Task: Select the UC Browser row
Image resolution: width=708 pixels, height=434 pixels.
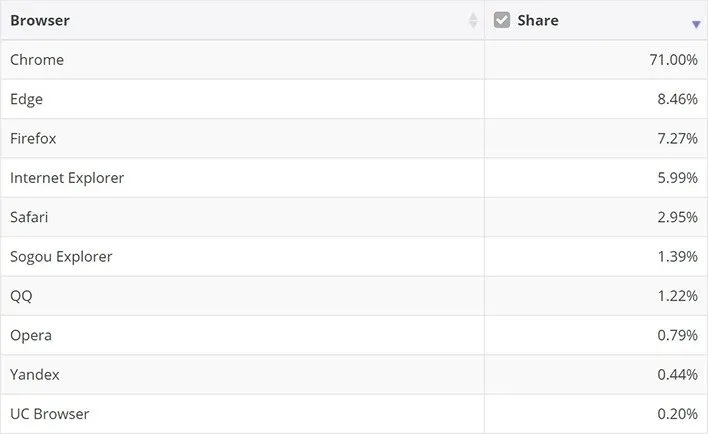Action: pos(50,413)
